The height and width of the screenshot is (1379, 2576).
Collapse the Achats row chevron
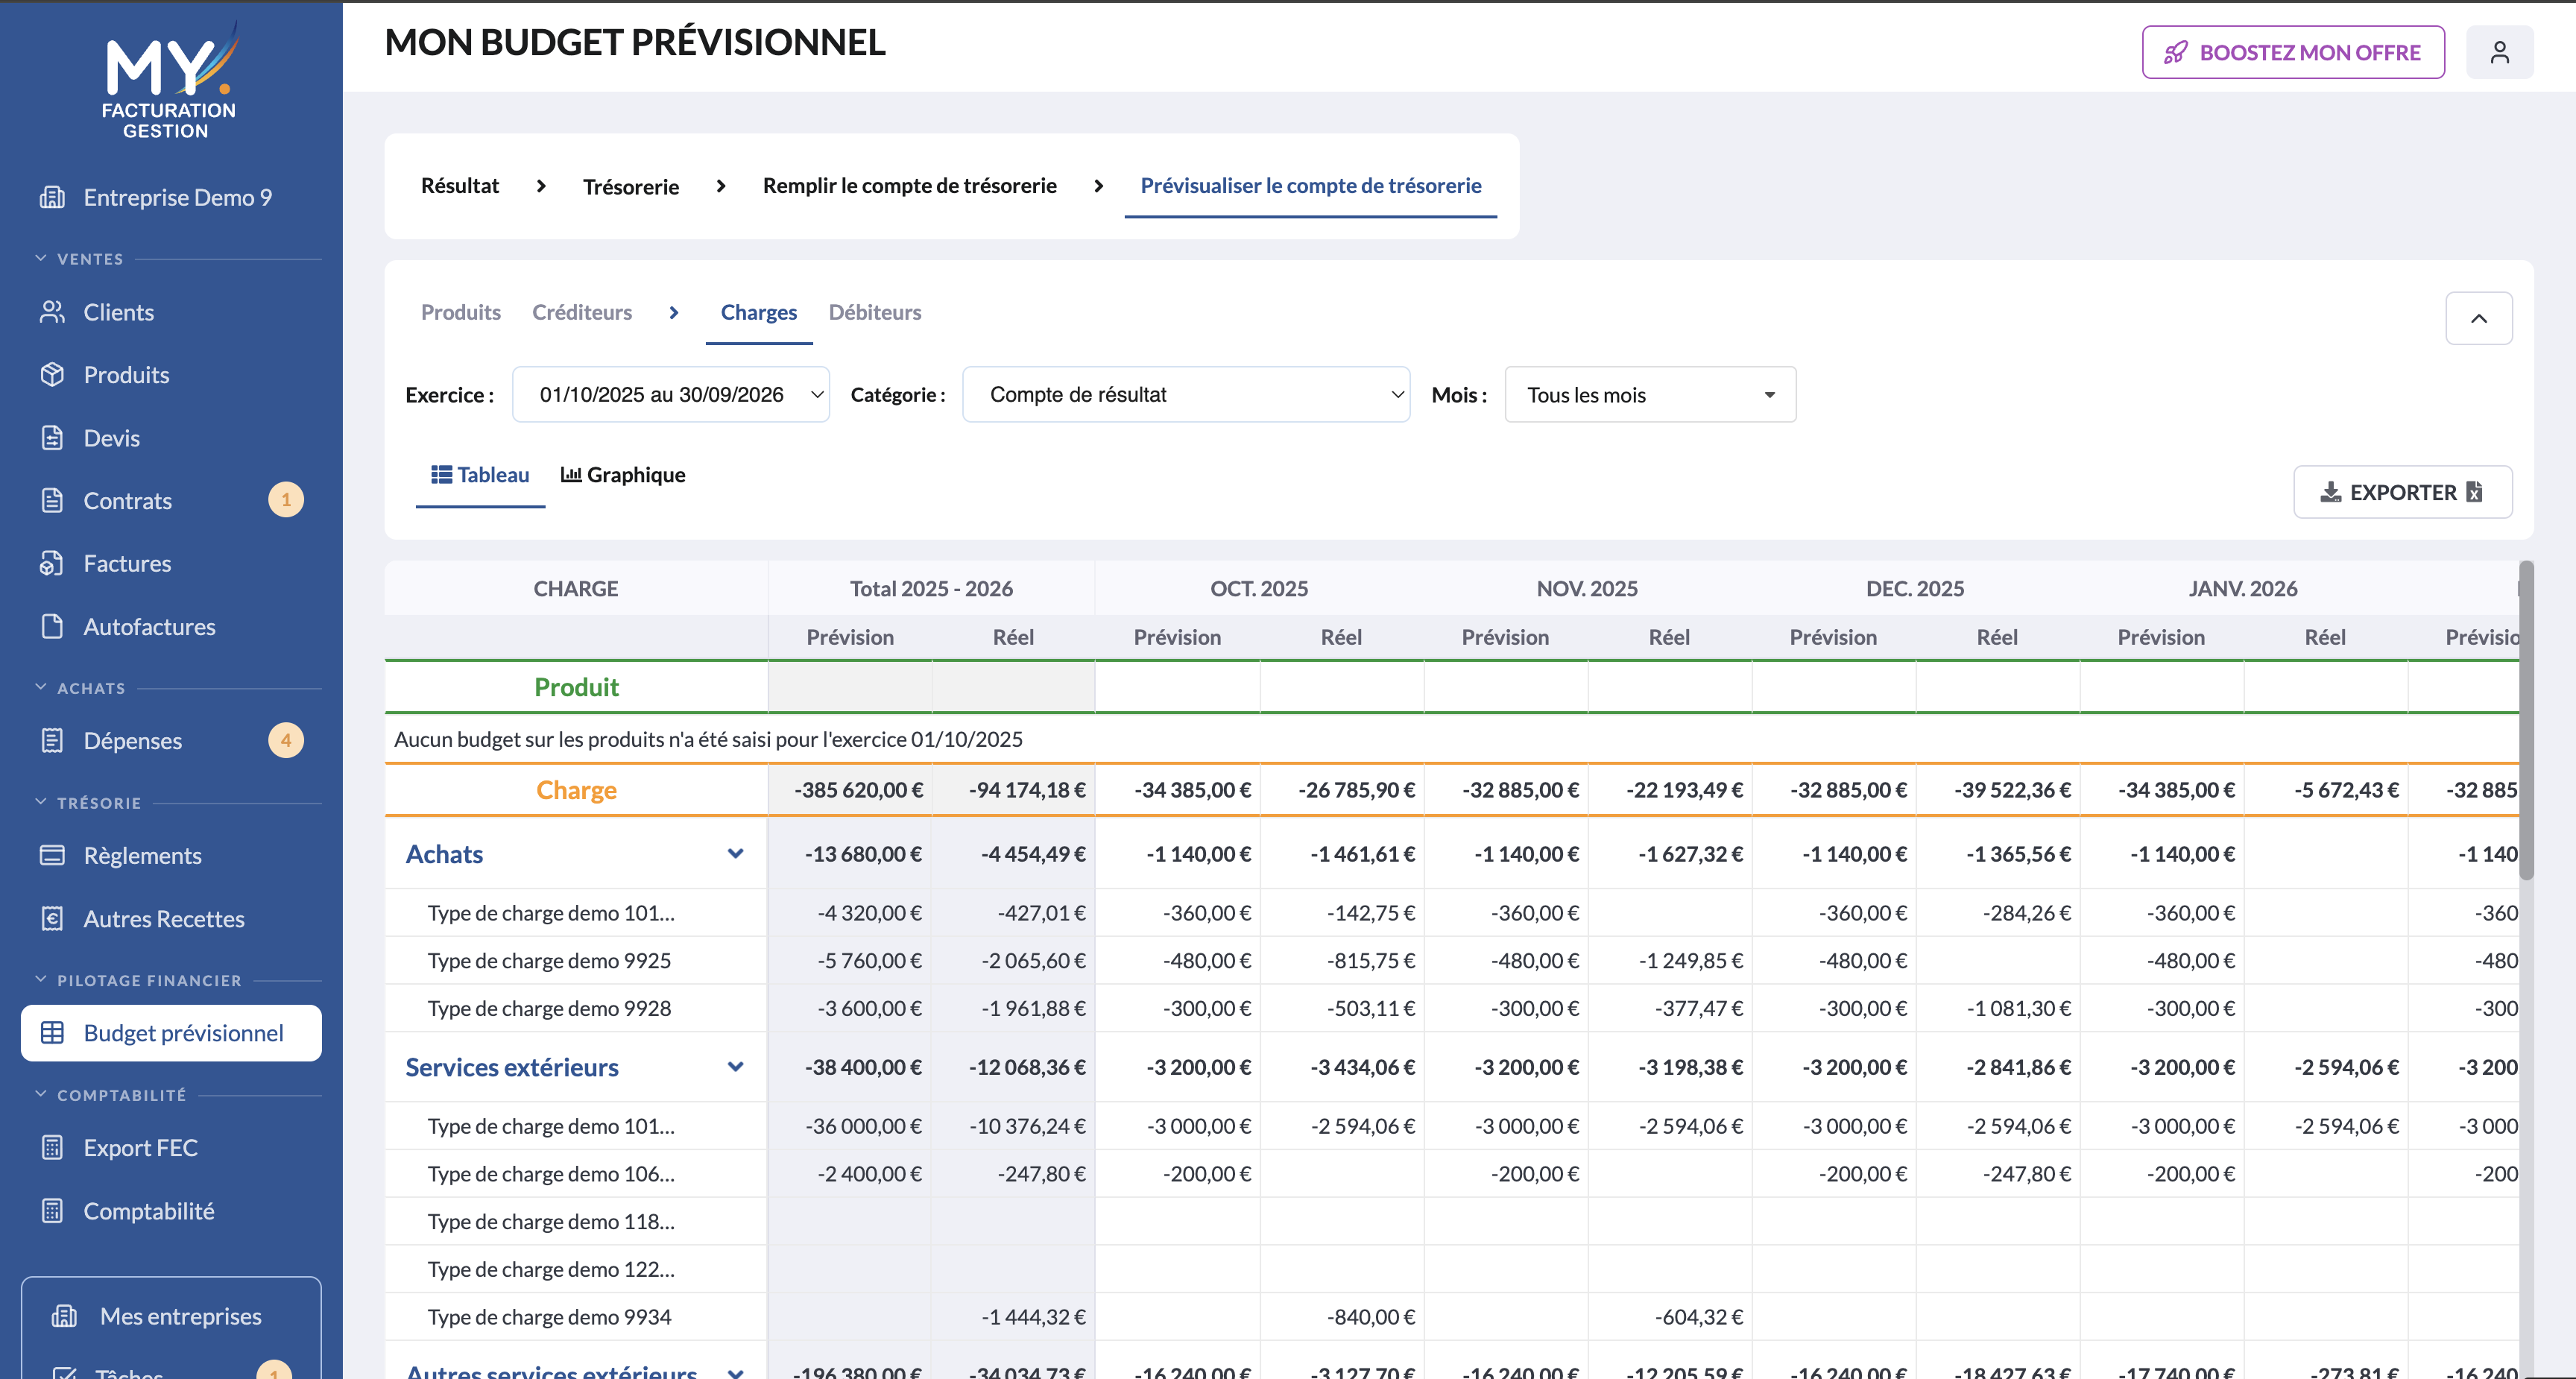pyautogui.click(x=735, y=853)
